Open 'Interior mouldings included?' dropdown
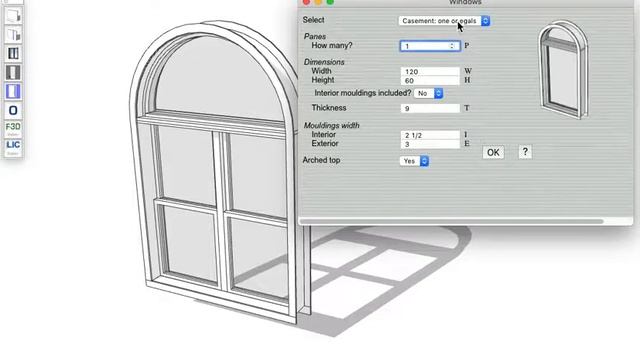The image size is (640, 360). coord(428,93)
